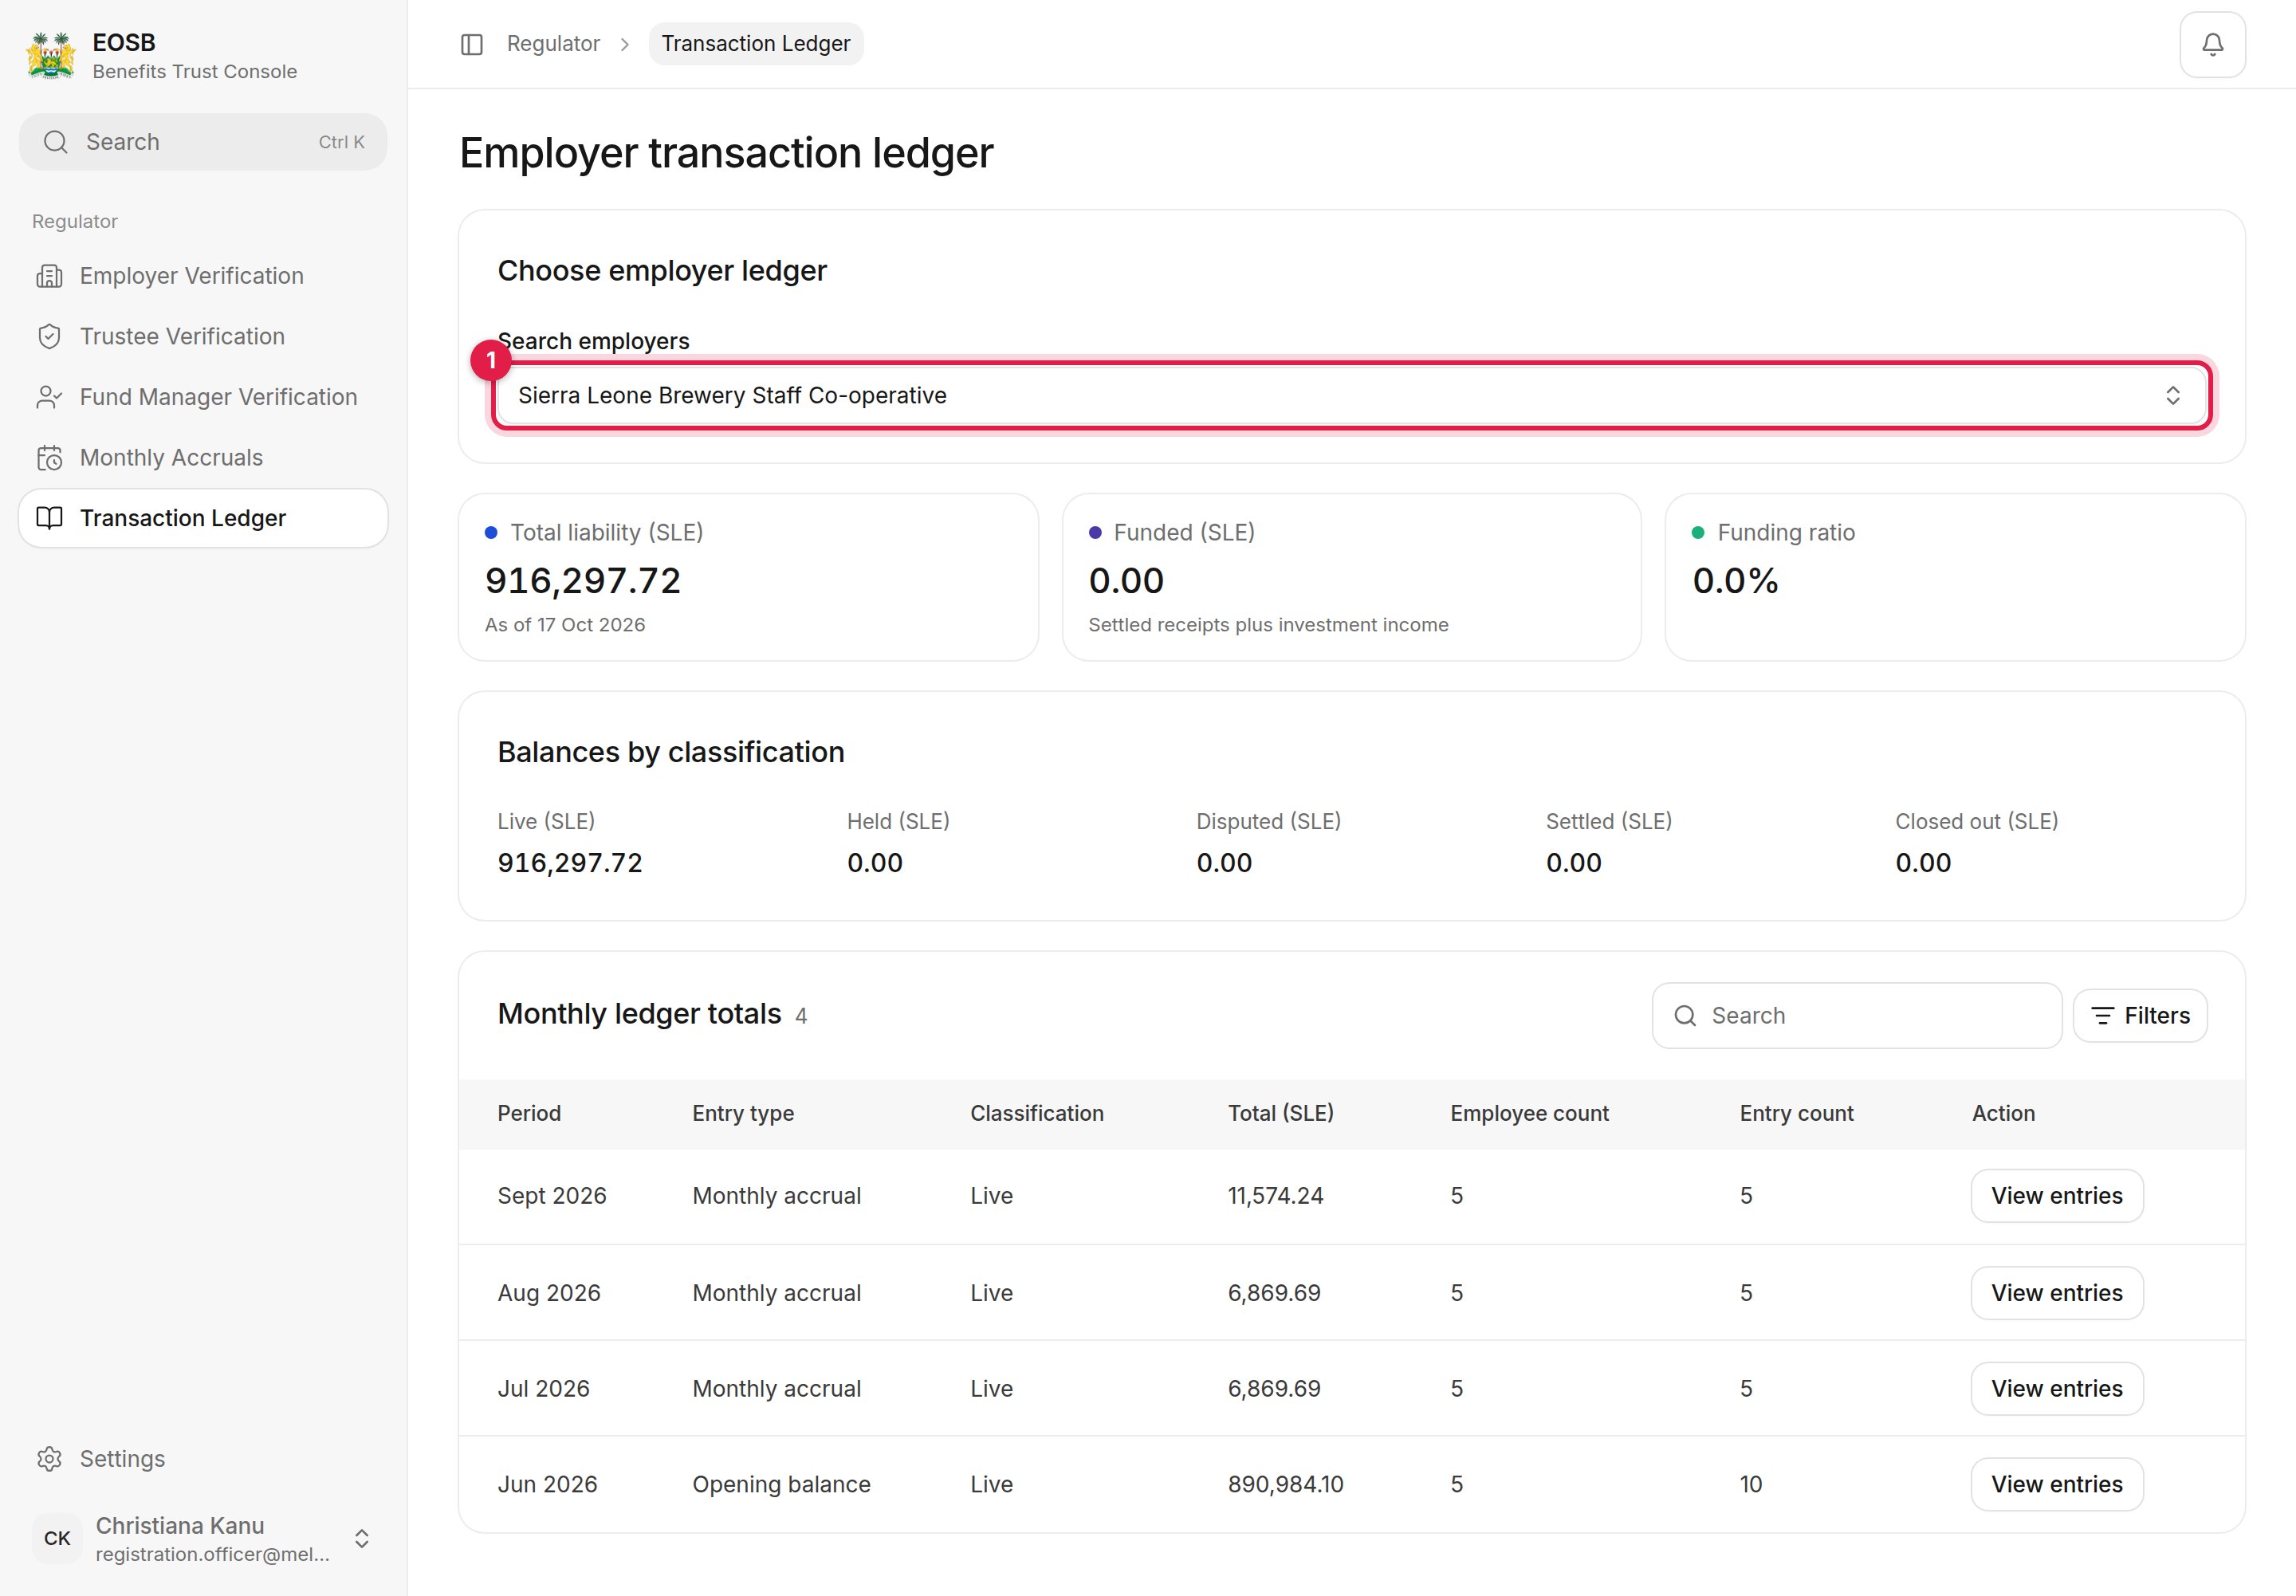The height and width of the screenshot is (1596, 2296).
Task: Click the Total liability value 916,297.72
Action: 583,581
